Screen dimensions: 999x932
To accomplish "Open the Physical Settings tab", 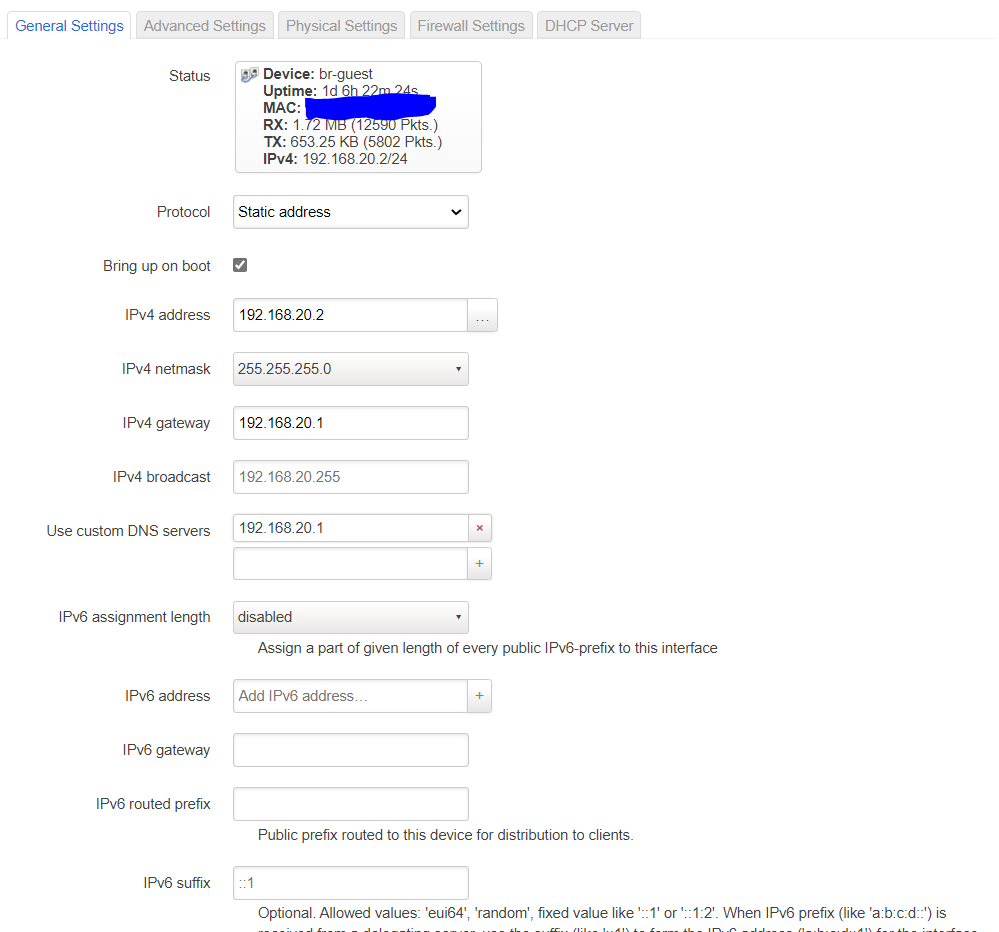I will point(341,26).
